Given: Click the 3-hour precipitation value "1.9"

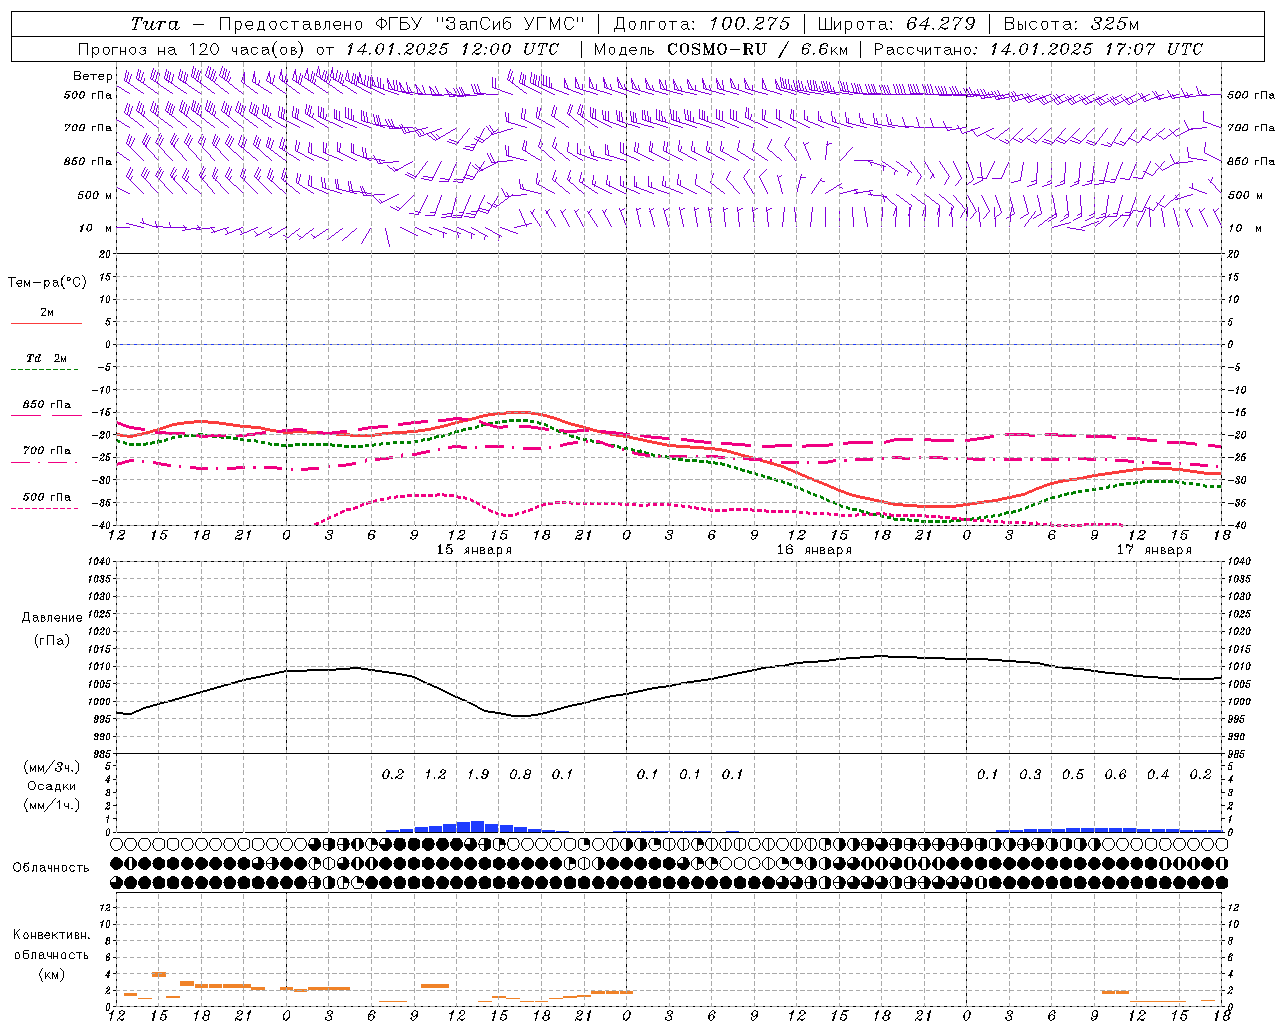Looking at the screenshot, I should [x=478, y=774].
